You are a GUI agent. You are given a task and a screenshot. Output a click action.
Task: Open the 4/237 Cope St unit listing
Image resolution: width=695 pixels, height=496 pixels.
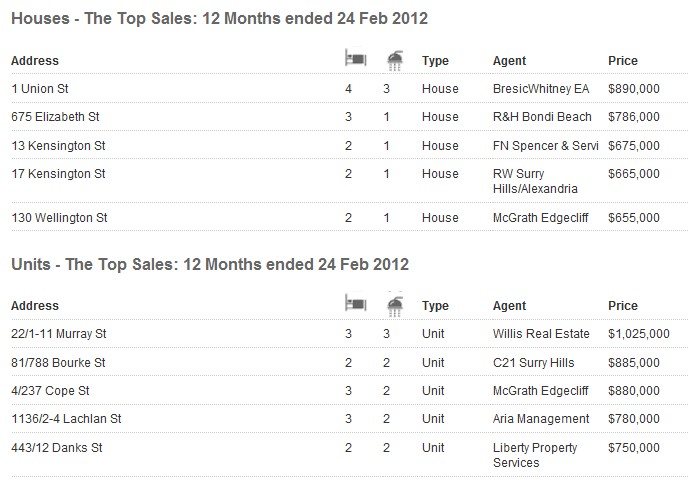51,391
